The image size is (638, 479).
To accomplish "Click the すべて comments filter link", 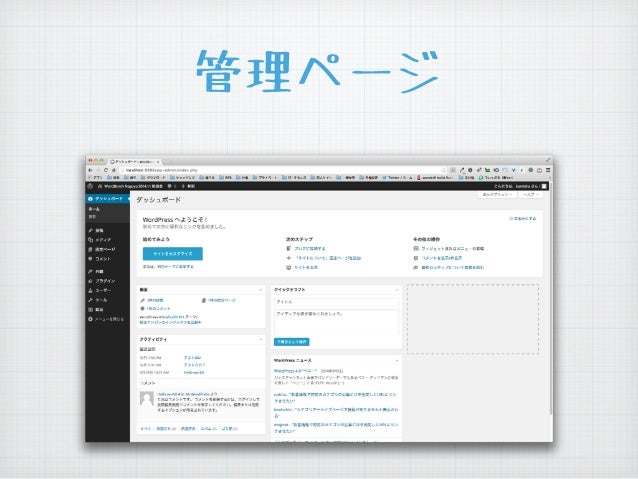I will [145, 429].
